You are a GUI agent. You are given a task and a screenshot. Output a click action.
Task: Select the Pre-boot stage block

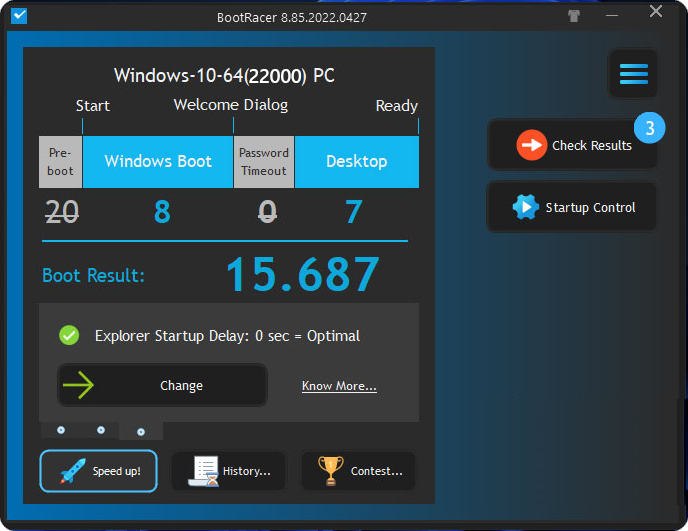61,162
